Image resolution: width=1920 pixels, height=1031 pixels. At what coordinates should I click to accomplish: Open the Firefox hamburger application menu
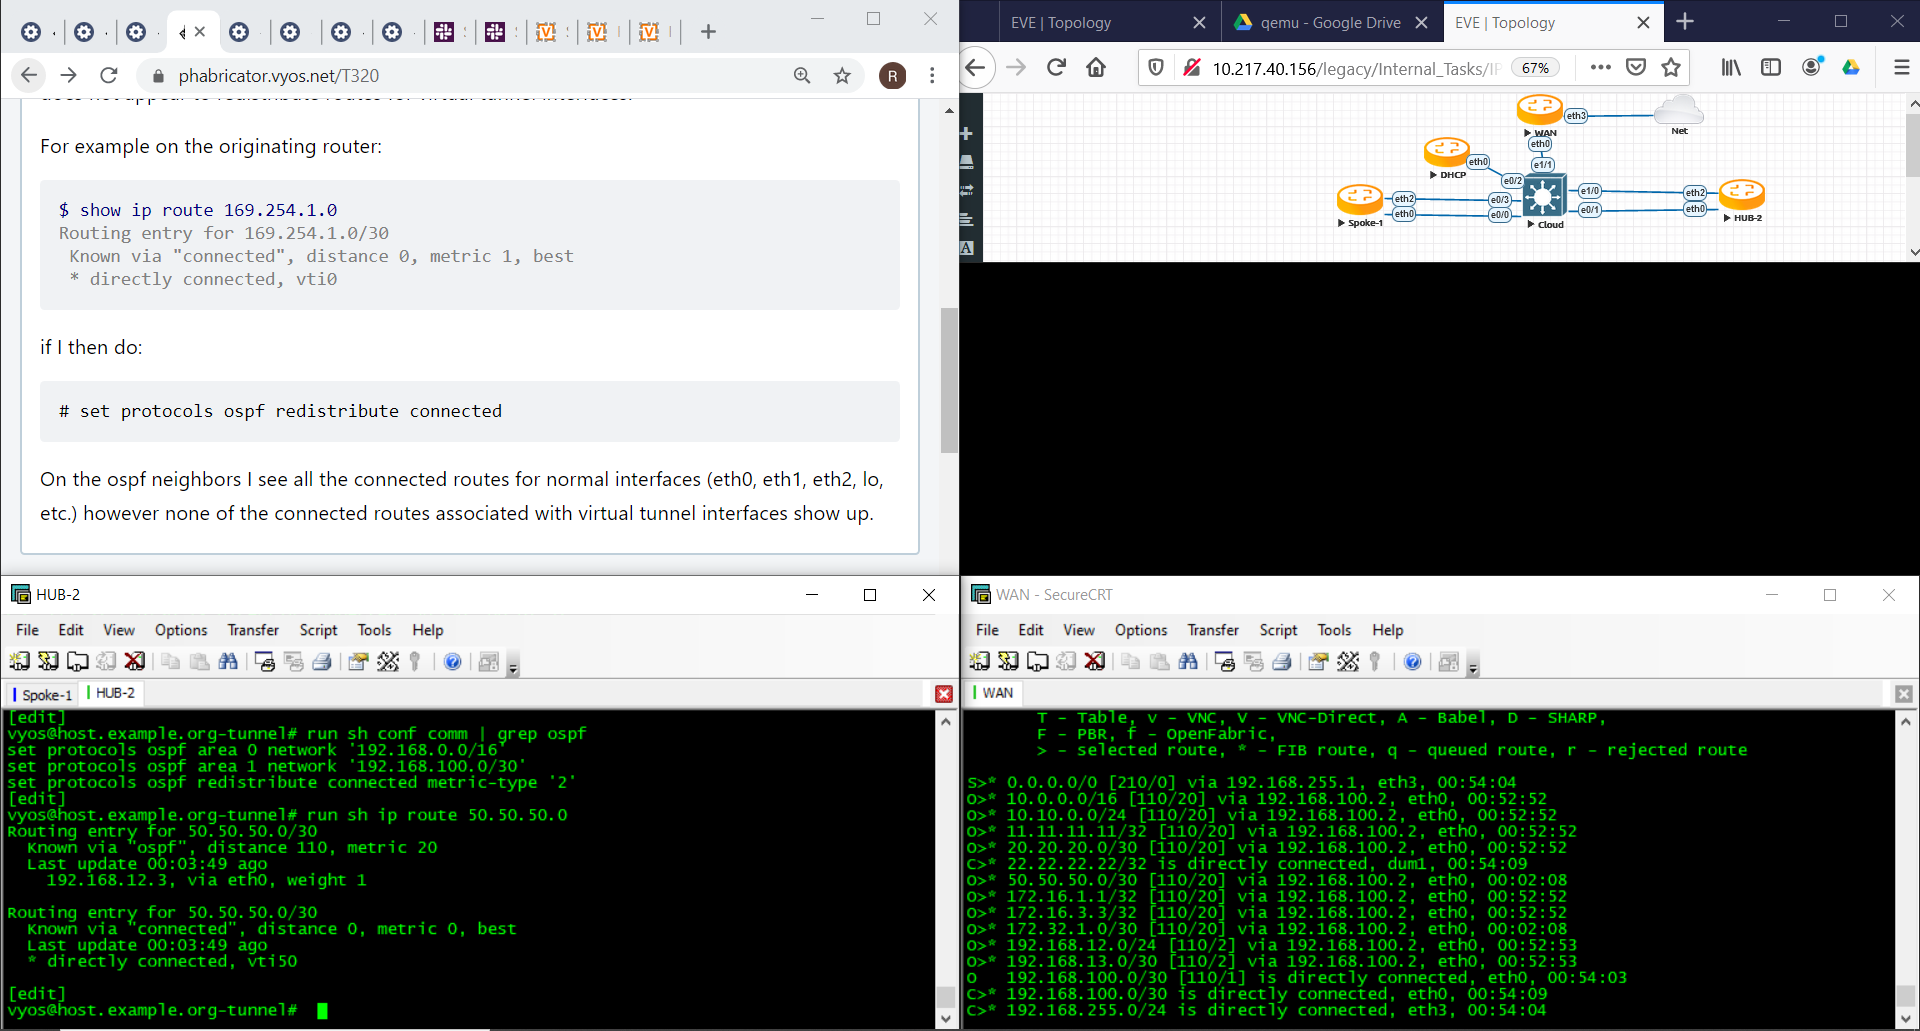pyautogui.click(x=1901, y=67)
